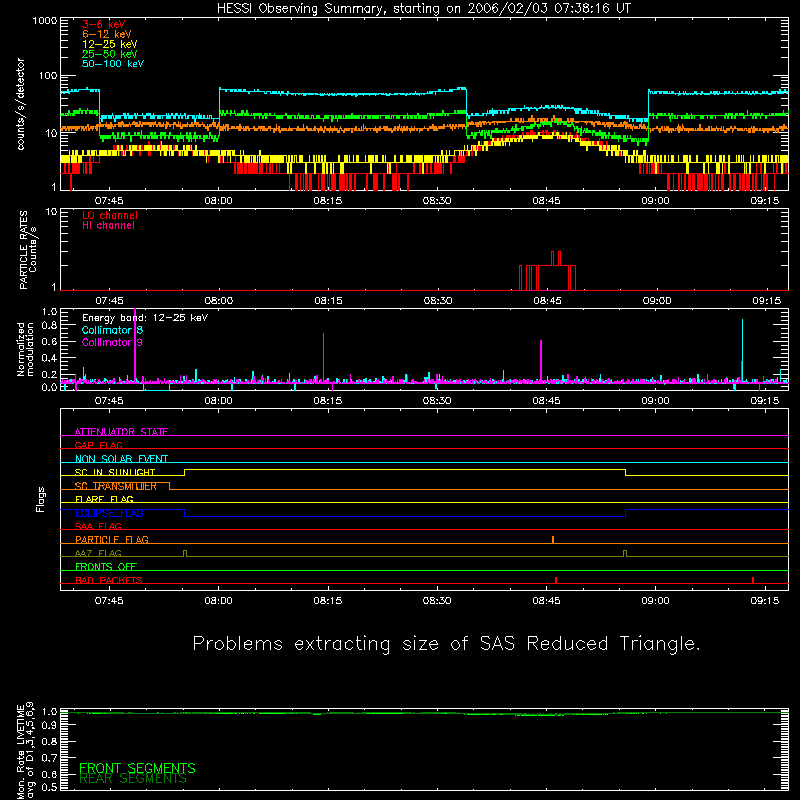
Task: Click the olive flag label below PARTICLE FLAG
Action: coord(98,553)
